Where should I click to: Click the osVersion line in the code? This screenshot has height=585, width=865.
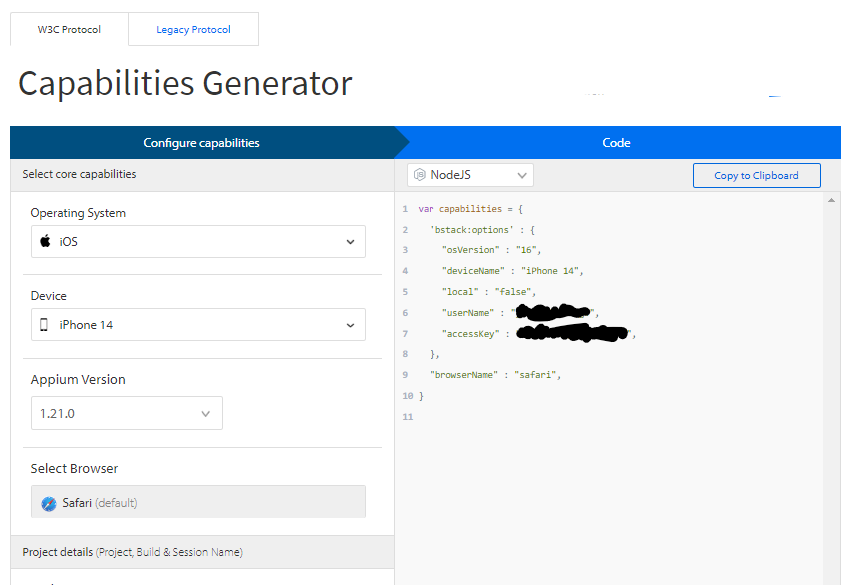[490, 250]
